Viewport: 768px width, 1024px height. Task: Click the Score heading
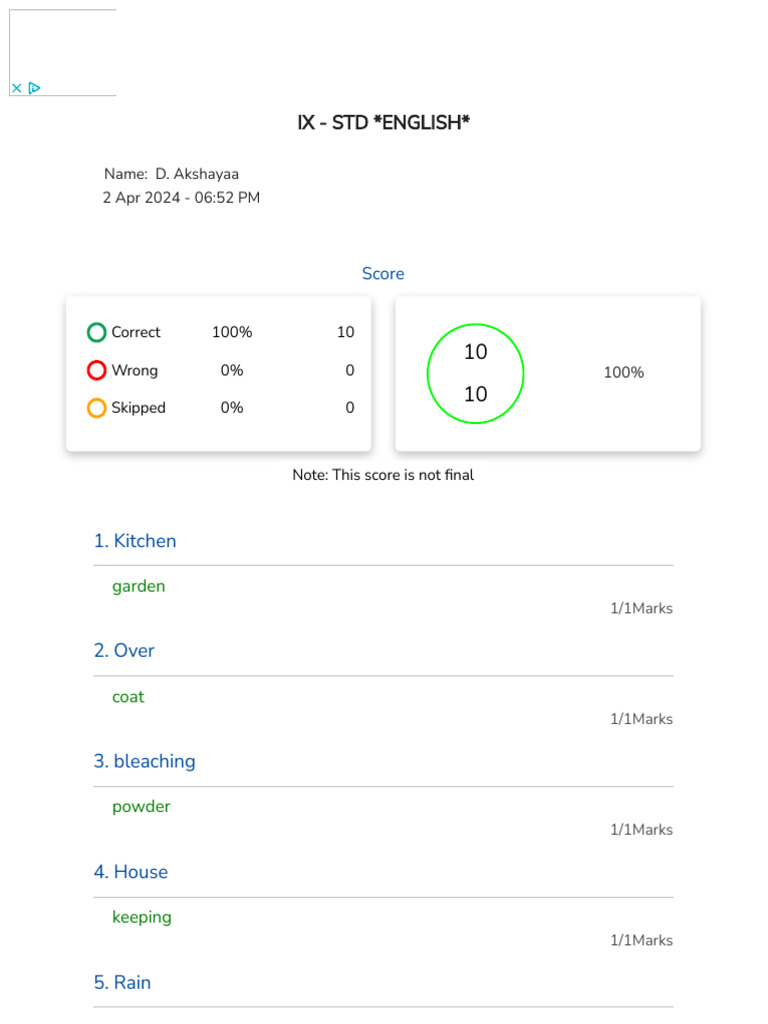[x=383, y=274]
